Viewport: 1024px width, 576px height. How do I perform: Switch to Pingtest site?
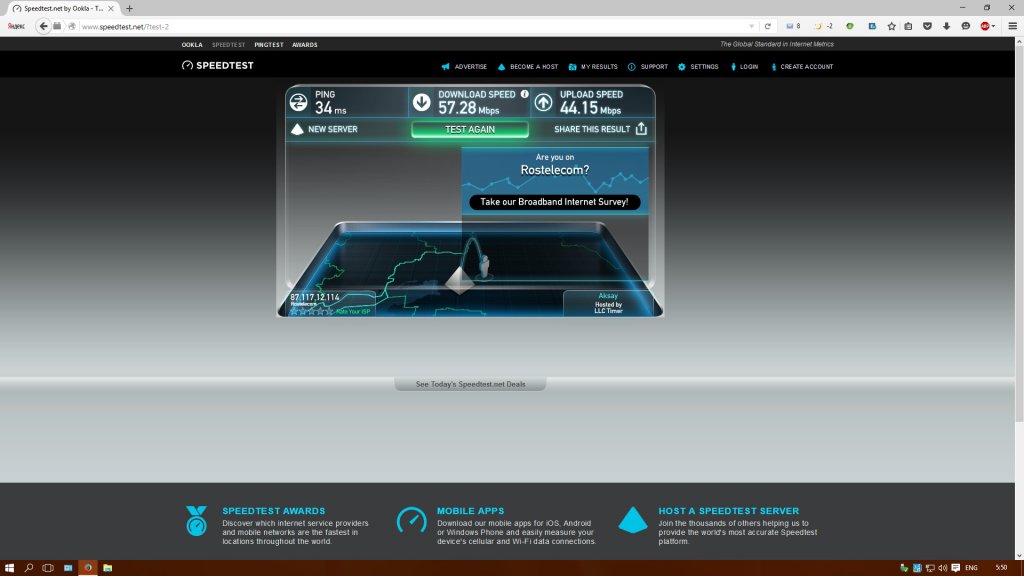(268, 44)
